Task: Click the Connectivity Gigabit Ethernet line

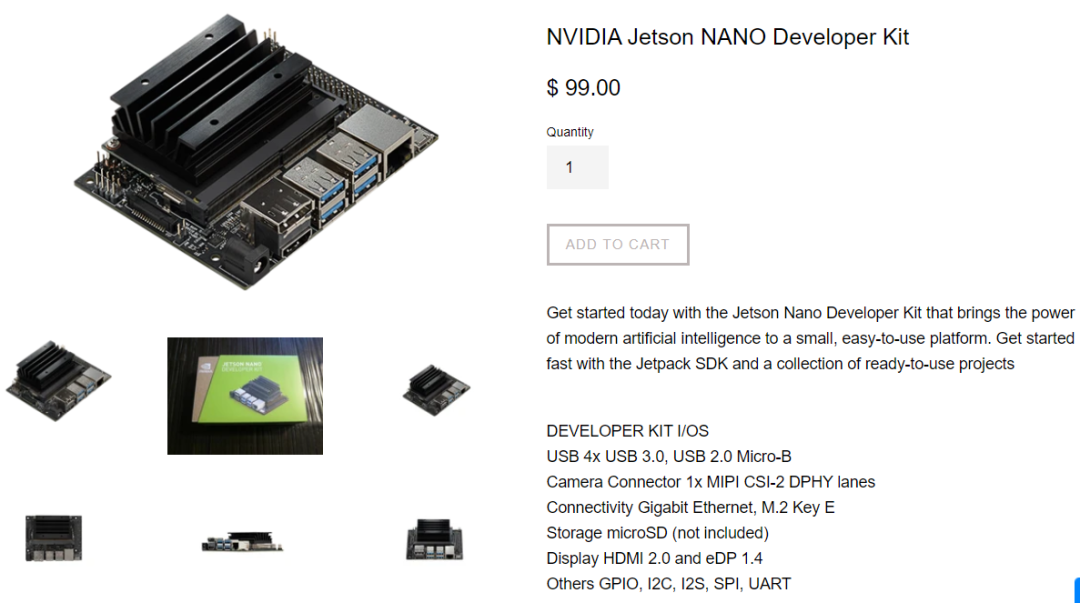Action: coord(690,507)
